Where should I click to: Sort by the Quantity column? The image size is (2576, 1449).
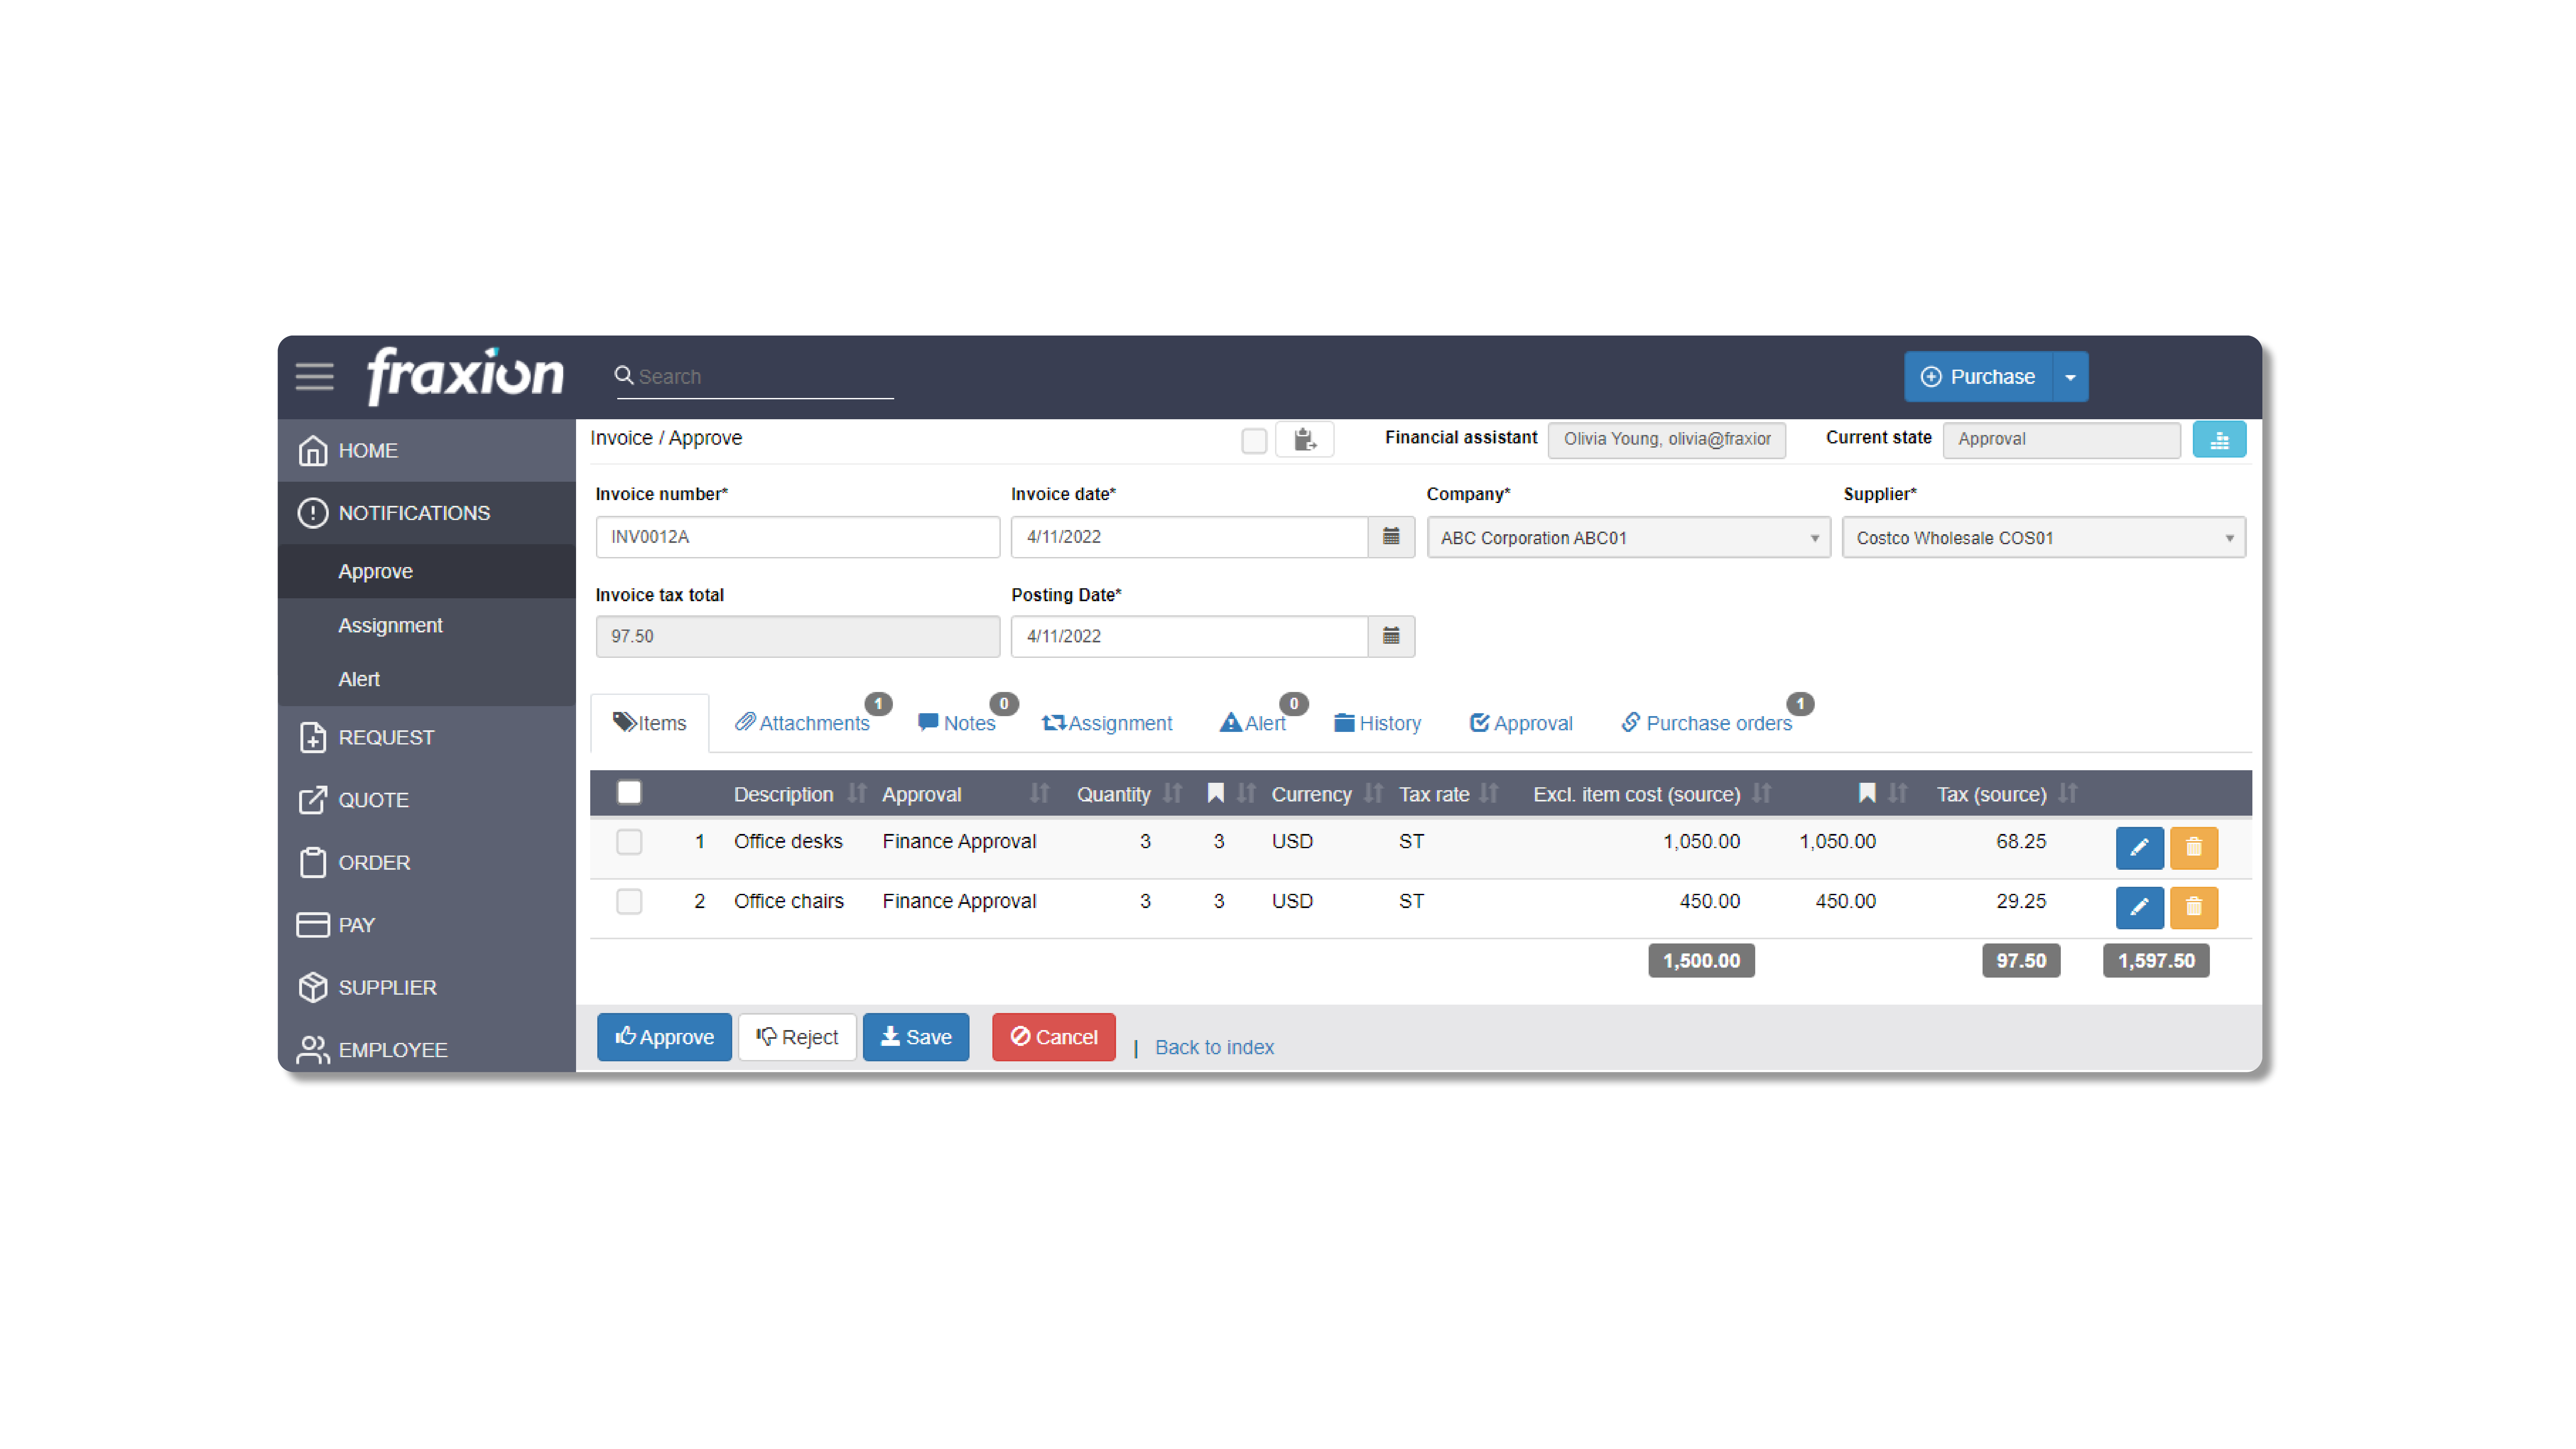(1172, 794)
